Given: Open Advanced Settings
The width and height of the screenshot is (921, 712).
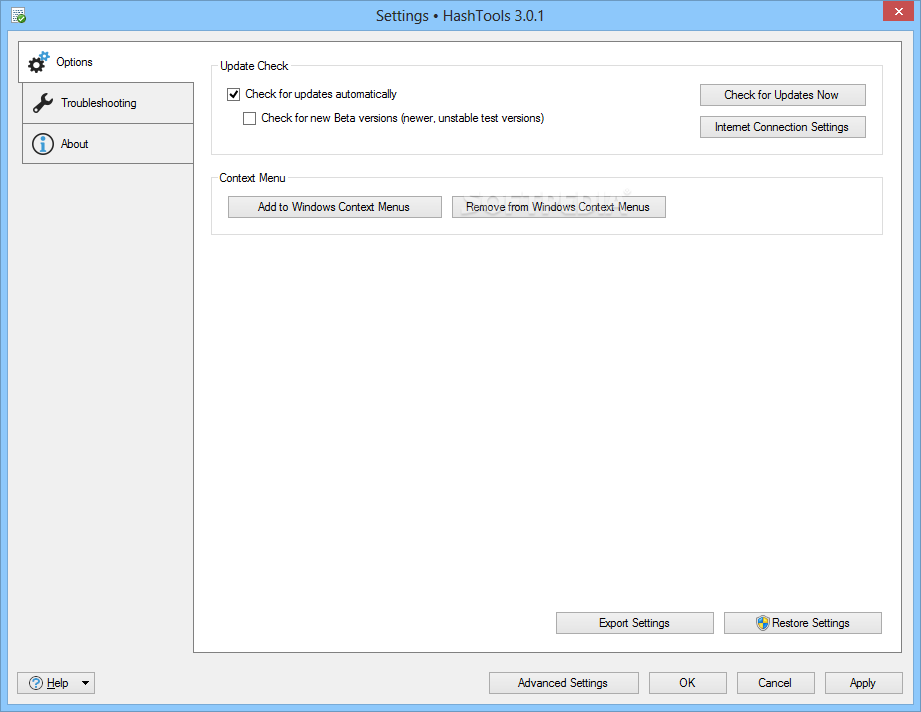Looking at the screenshot, I should (x=564, y=683).
